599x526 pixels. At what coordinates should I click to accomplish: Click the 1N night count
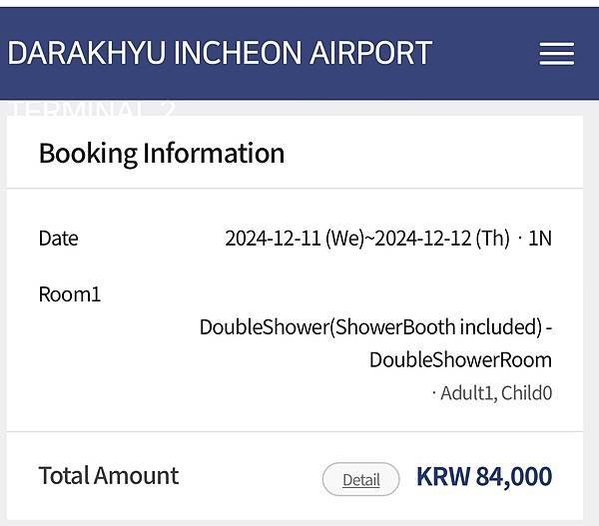(x=540, y=238)
